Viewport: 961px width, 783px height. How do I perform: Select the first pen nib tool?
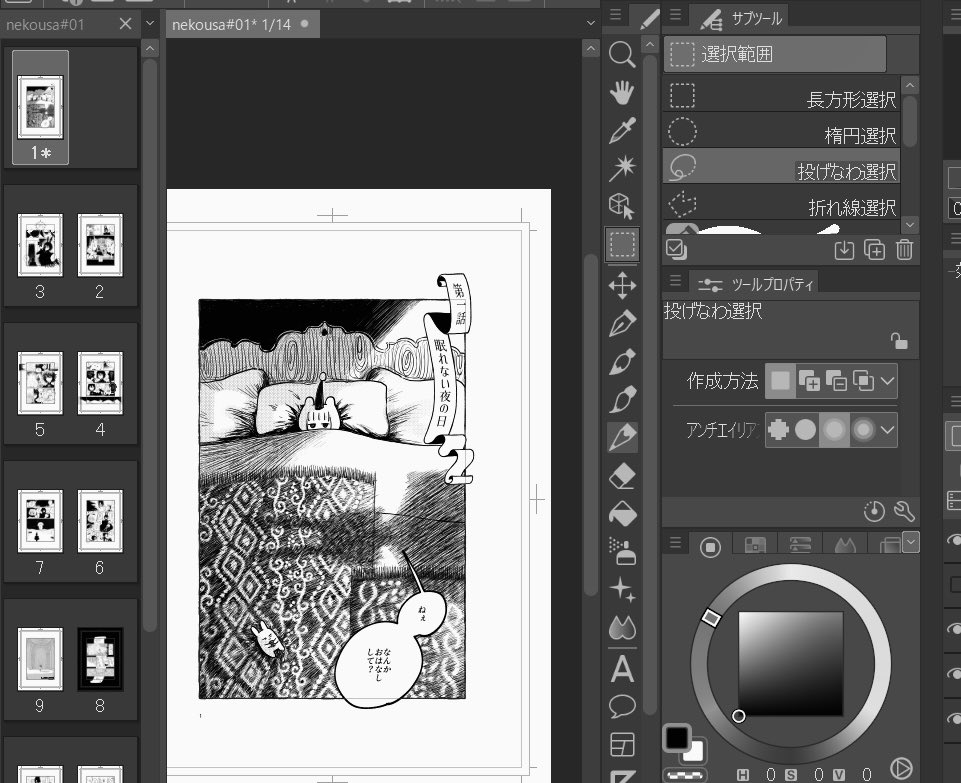[x=622, y=323]
